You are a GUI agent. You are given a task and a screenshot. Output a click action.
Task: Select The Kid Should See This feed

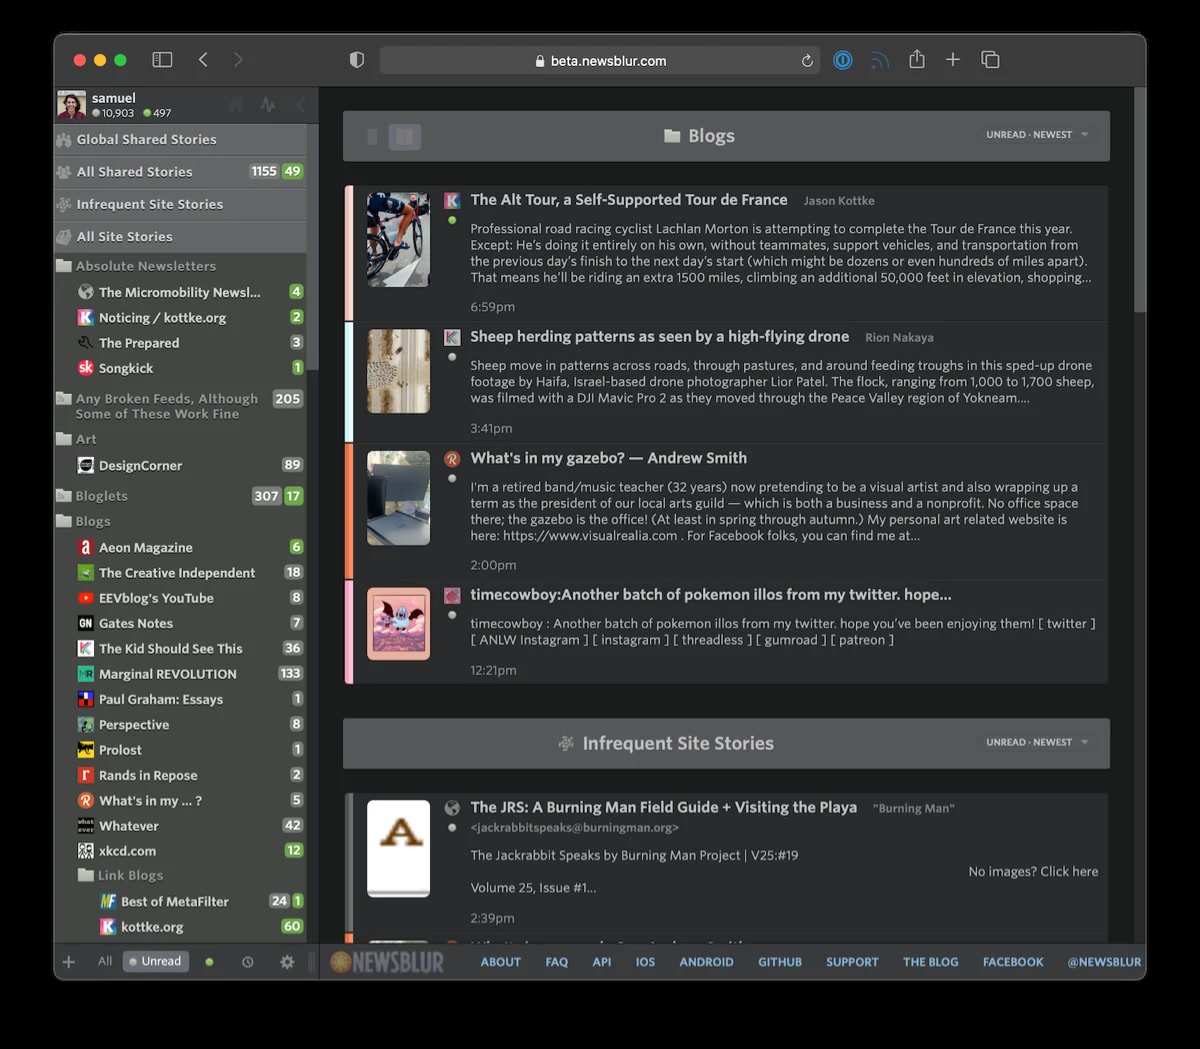[x=180, y=648]
